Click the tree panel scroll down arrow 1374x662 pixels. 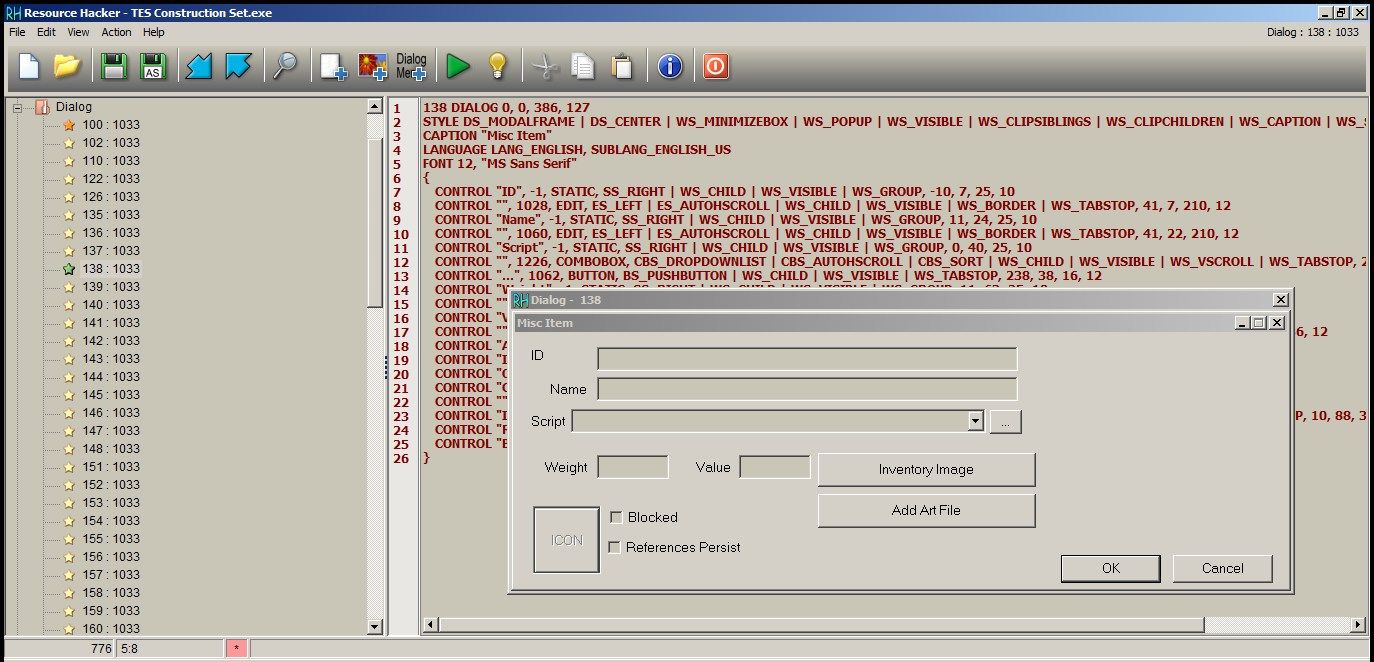[375, 627]
